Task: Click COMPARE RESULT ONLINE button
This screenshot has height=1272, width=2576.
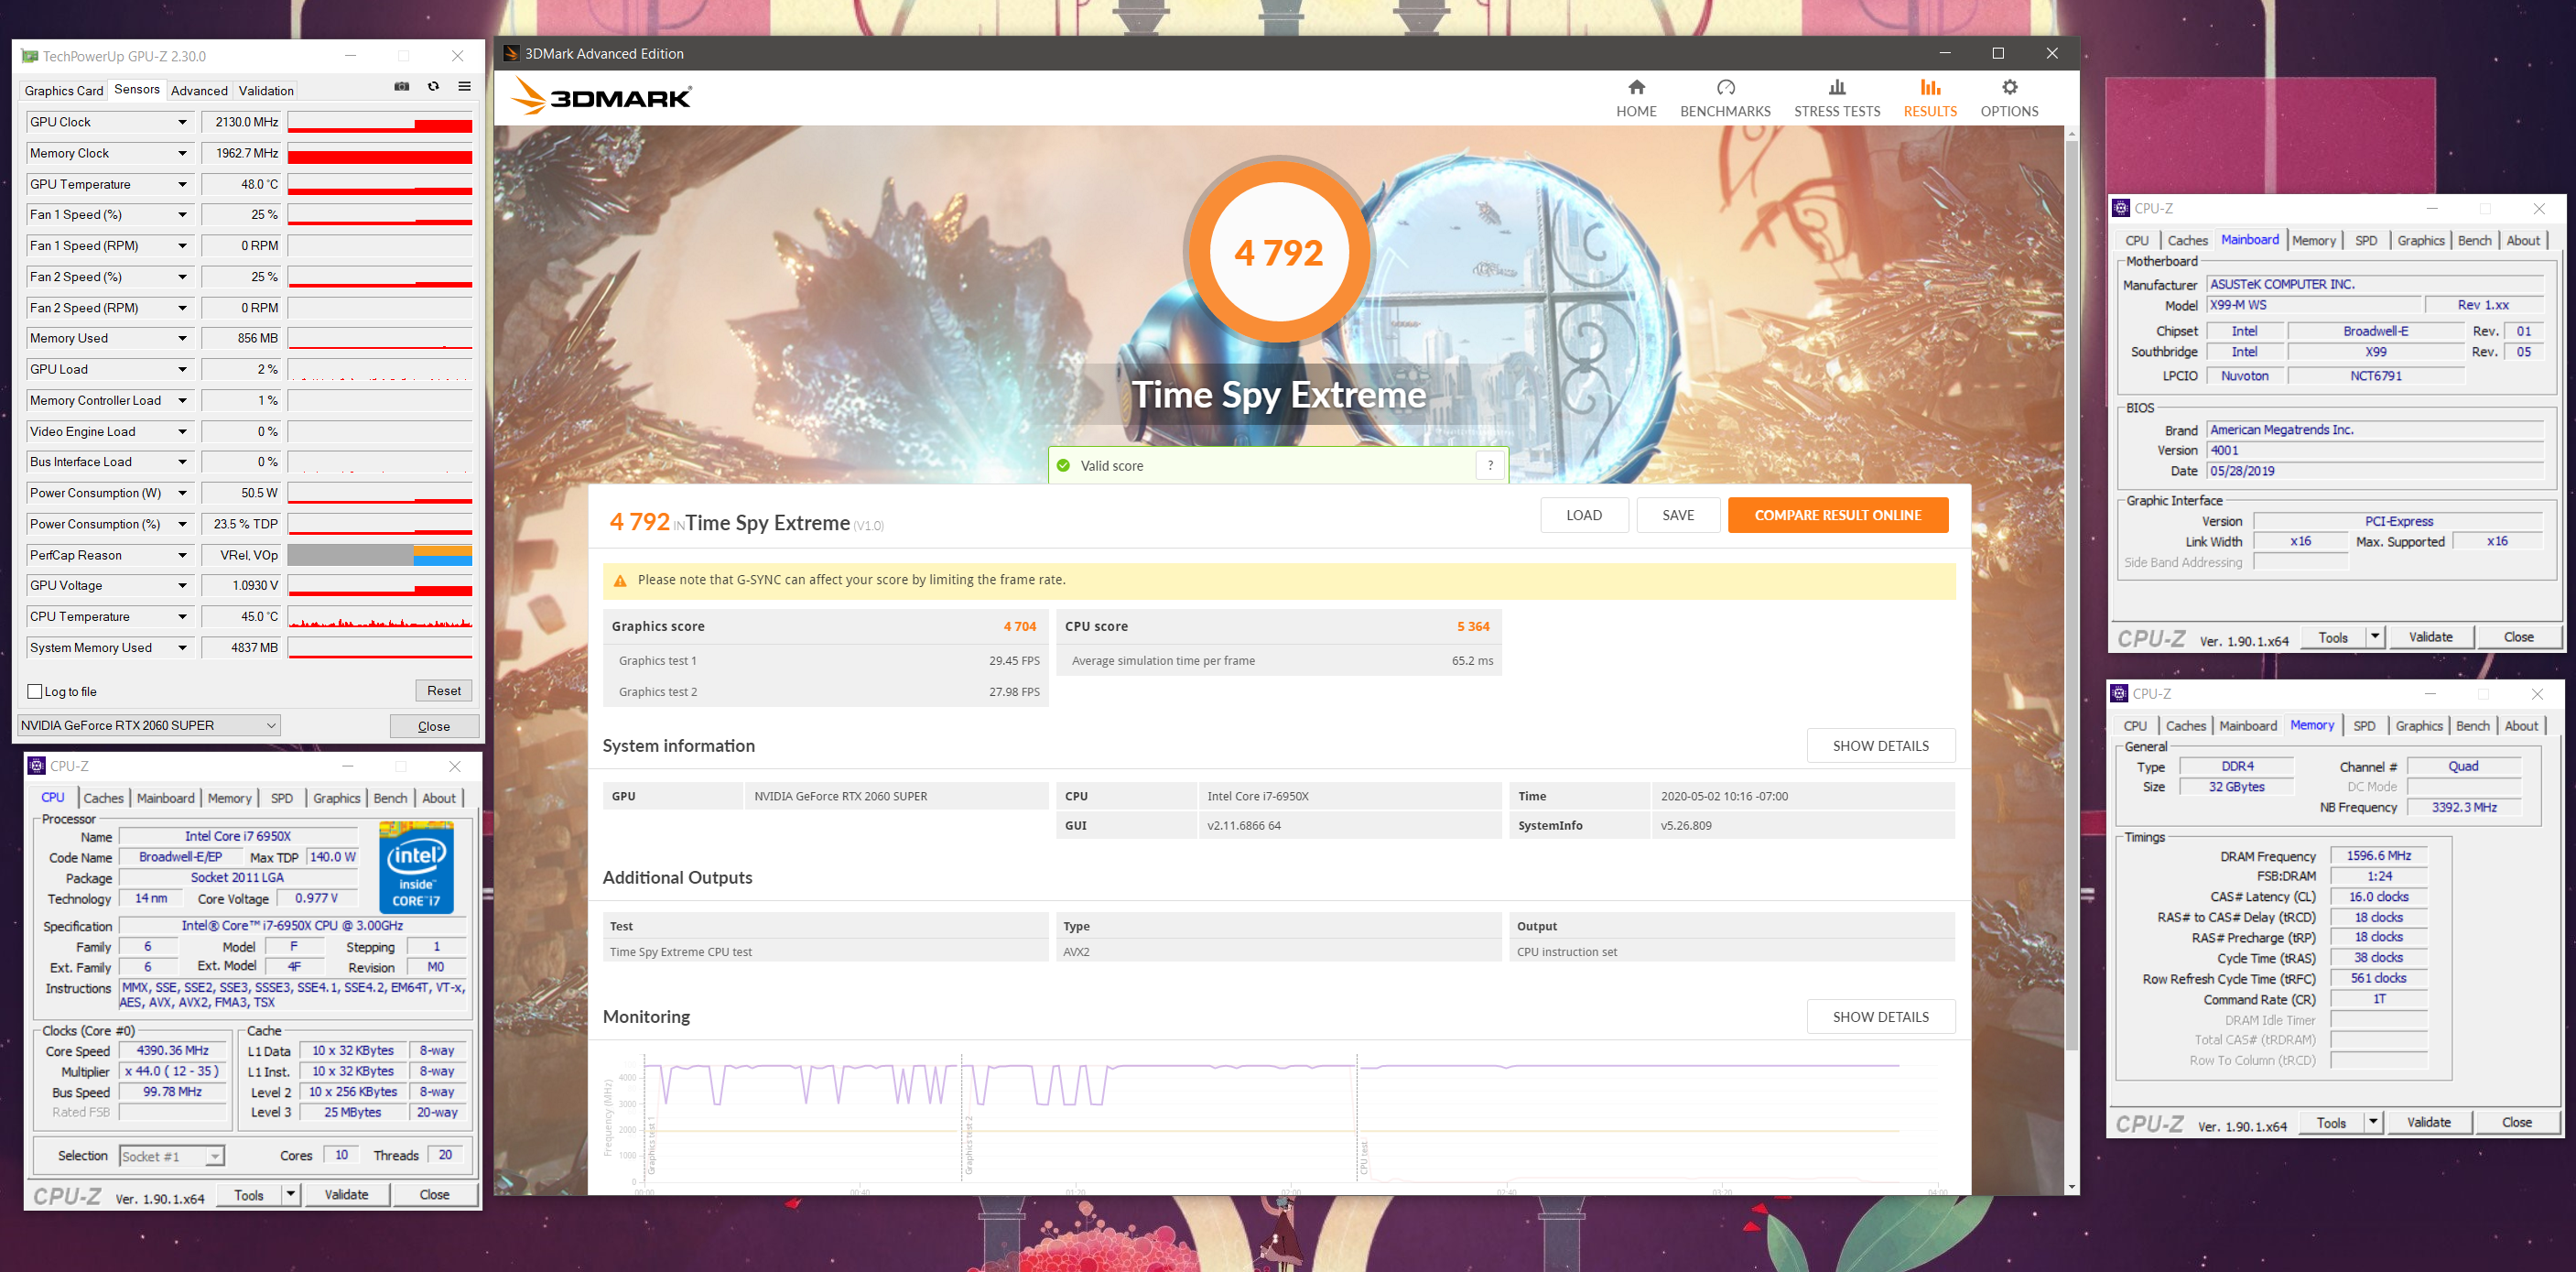Action: (x=1838, y=515)
